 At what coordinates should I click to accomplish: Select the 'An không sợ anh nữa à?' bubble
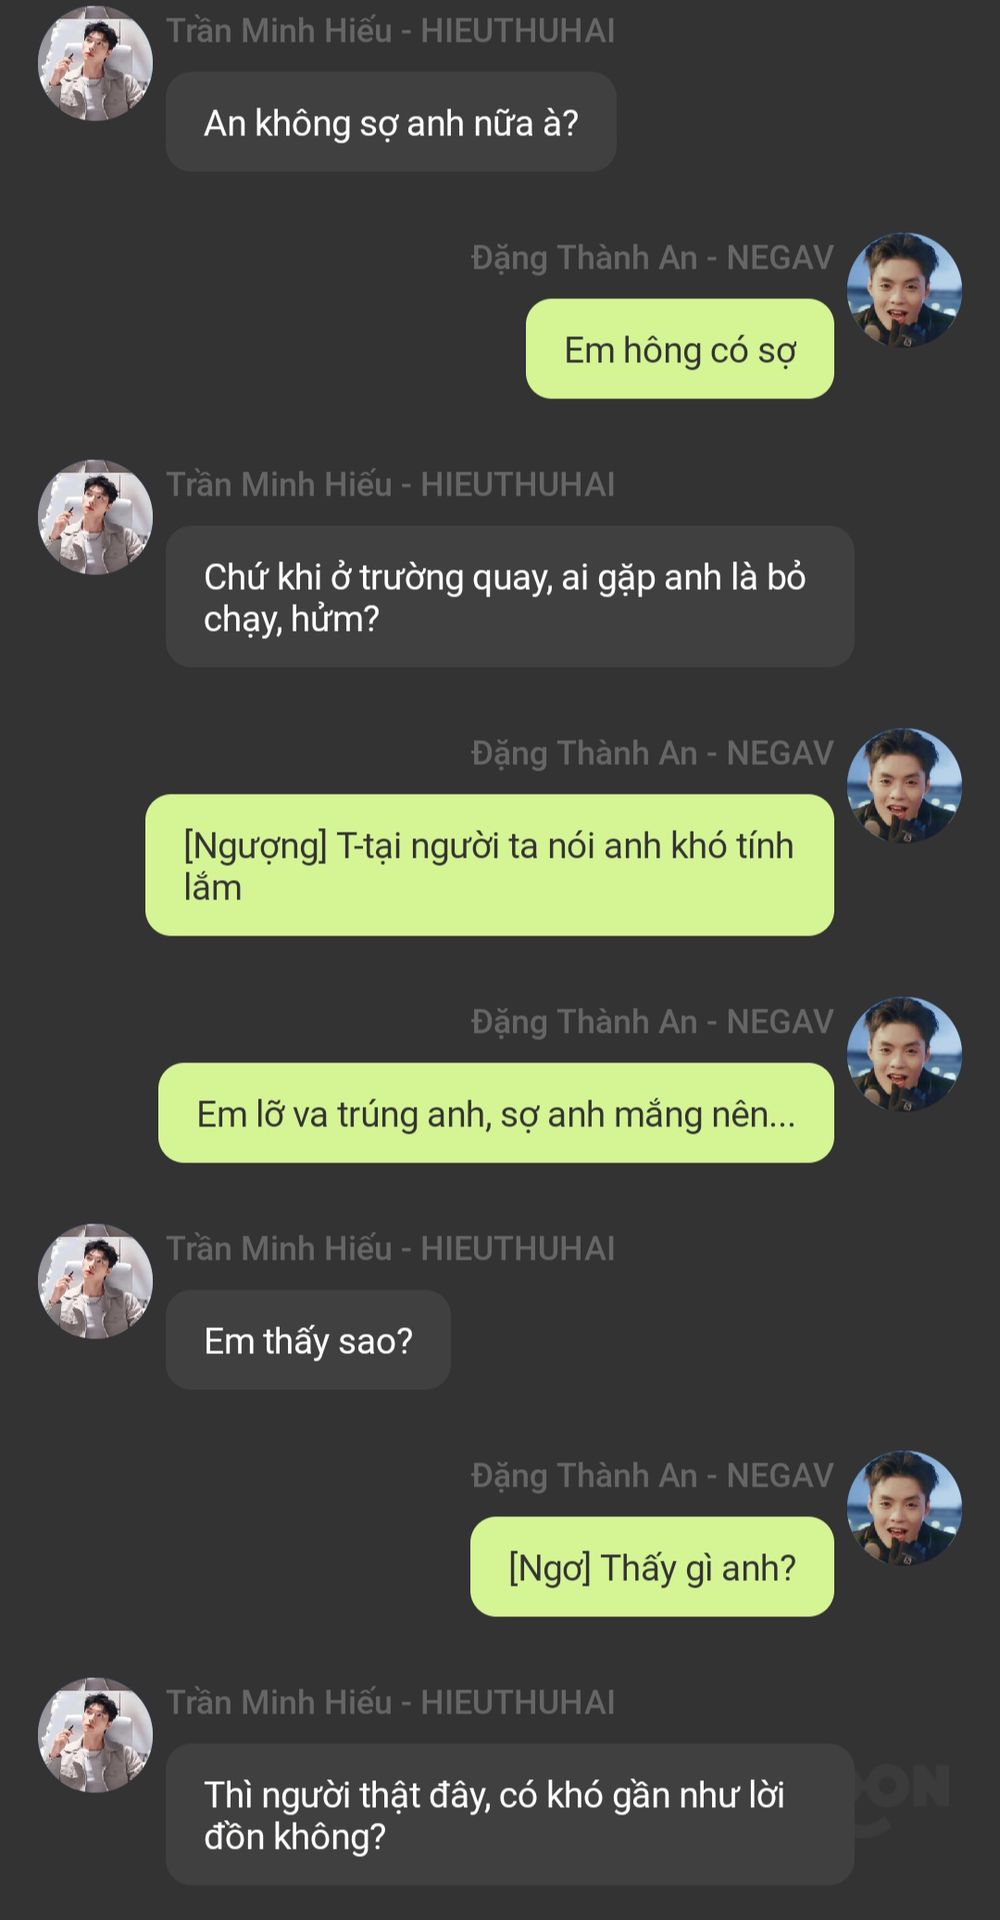pyautogui.click(x=391, y=122)
